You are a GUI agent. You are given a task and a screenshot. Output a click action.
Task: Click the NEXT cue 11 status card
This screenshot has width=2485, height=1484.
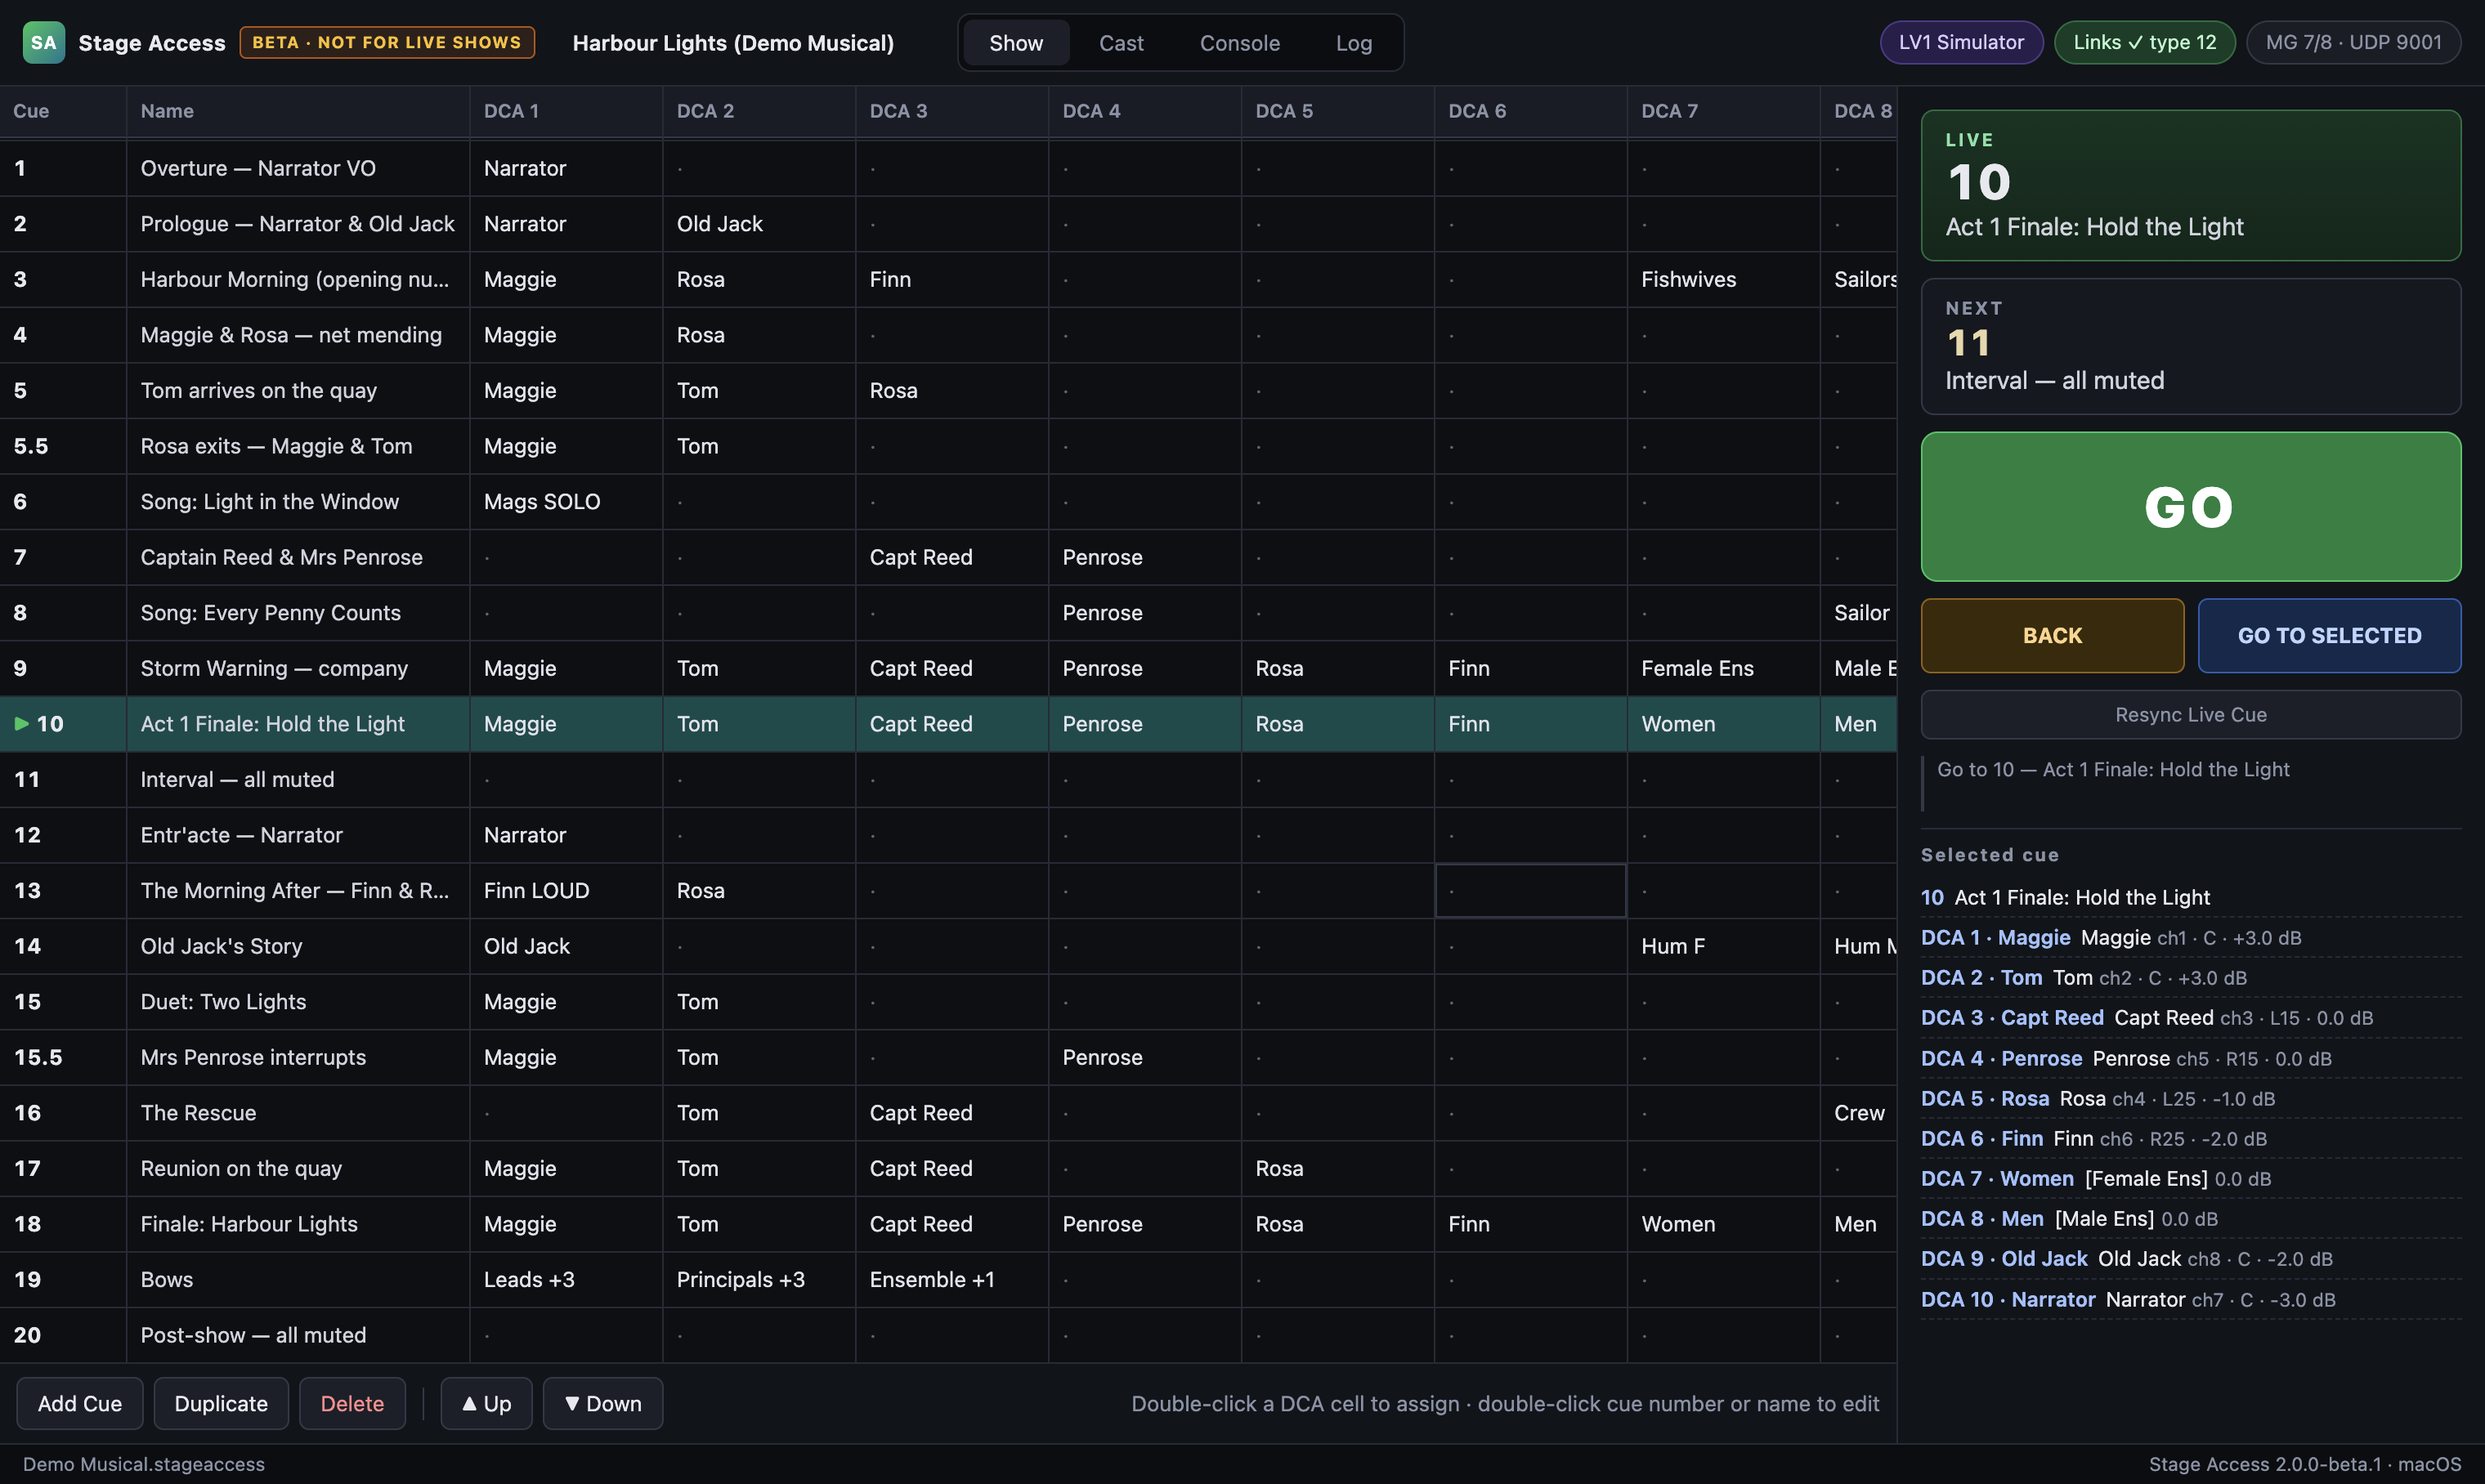pyautogui.click(x=2190, y=346)
